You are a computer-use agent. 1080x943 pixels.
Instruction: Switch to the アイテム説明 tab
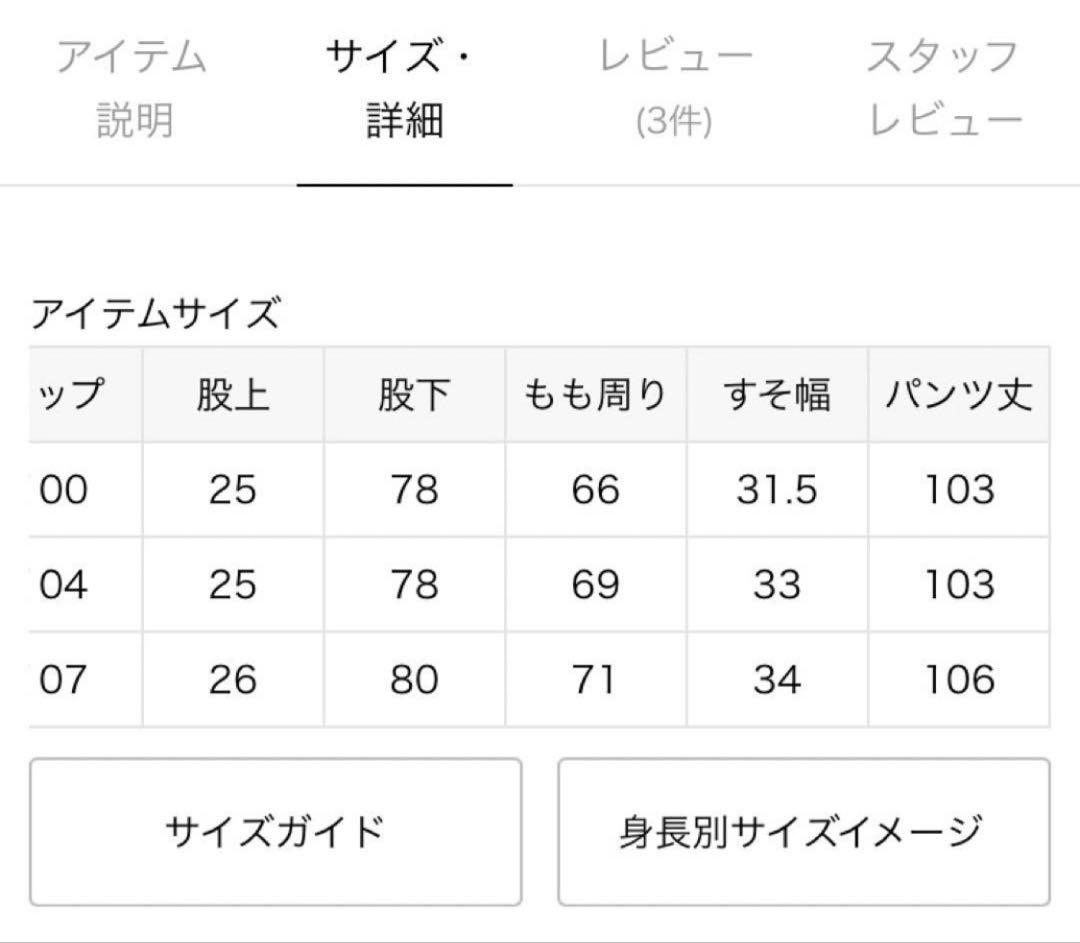click(x=135, y=85)
